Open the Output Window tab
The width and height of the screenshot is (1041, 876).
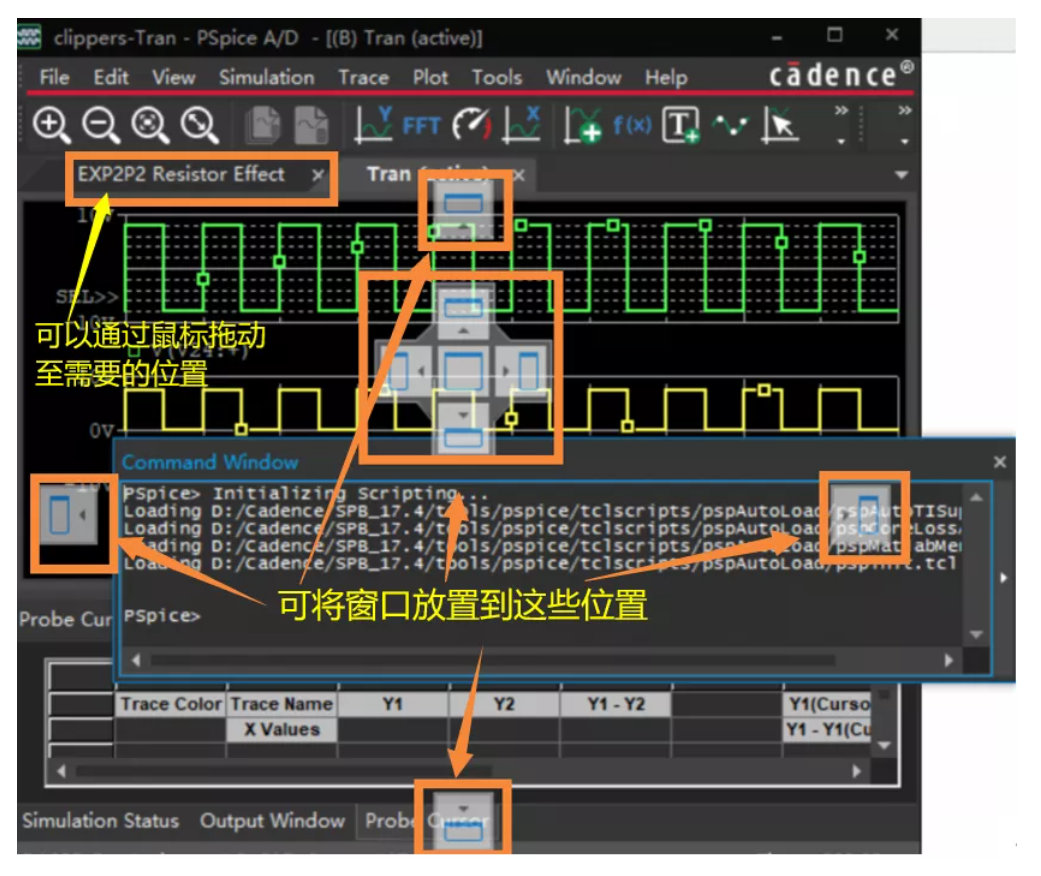[272, 821]
